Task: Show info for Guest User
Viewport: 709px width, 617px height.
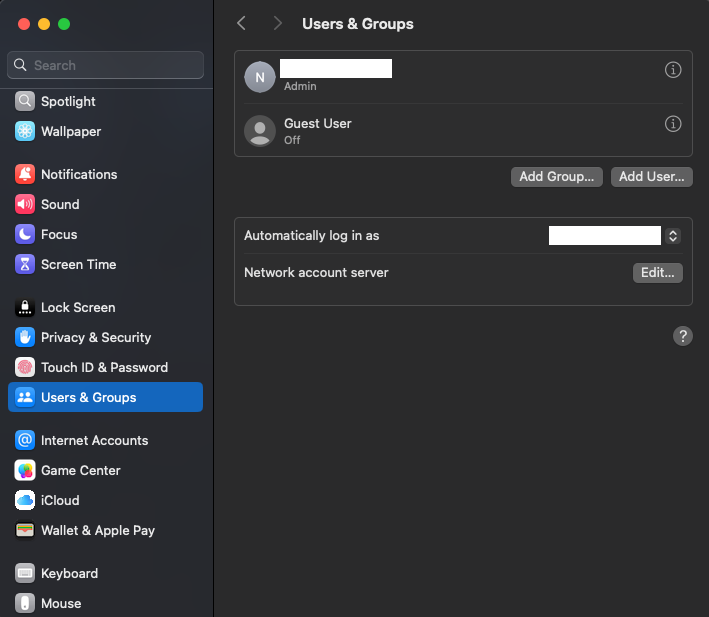Action: point(673,124)
